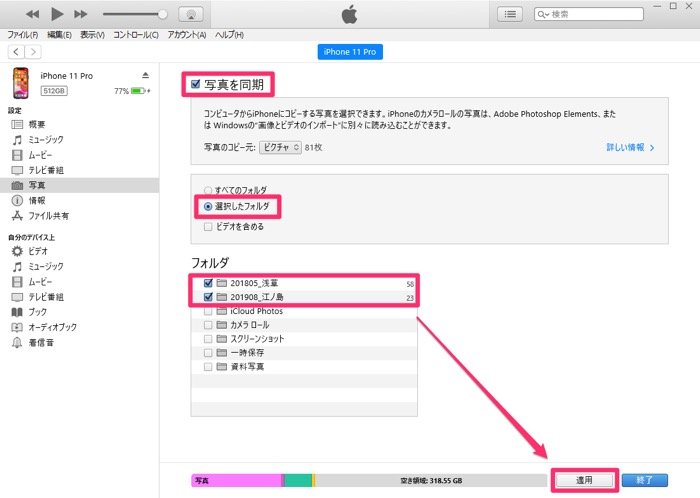The image size is (700, 498).
Task: Open オーディオブック on the device
Action: (x=52, y=327)
